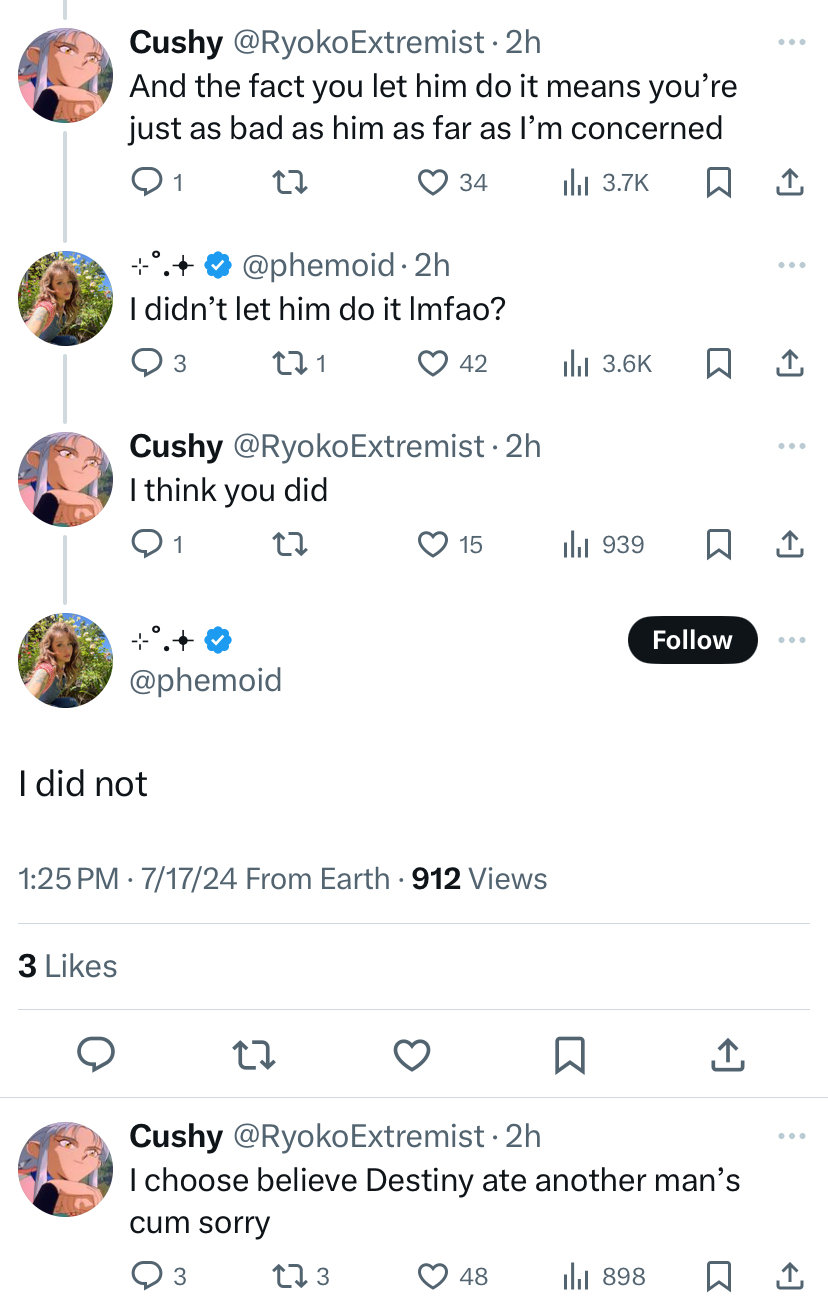Share the main "I did not" tweet
The height and width of the screenshot is (1314, 828).
730,1055
